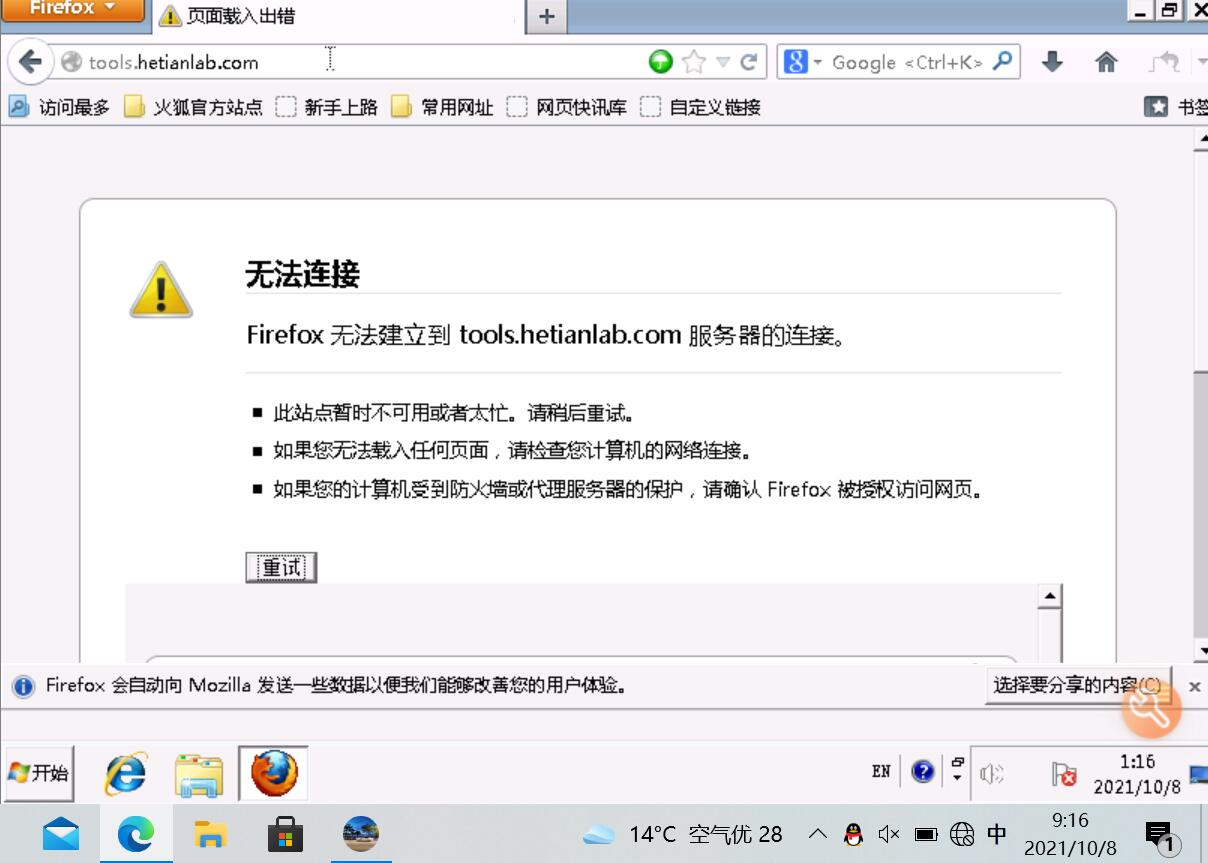Open file explorer in inner taskbar

(x=199, y=774)
